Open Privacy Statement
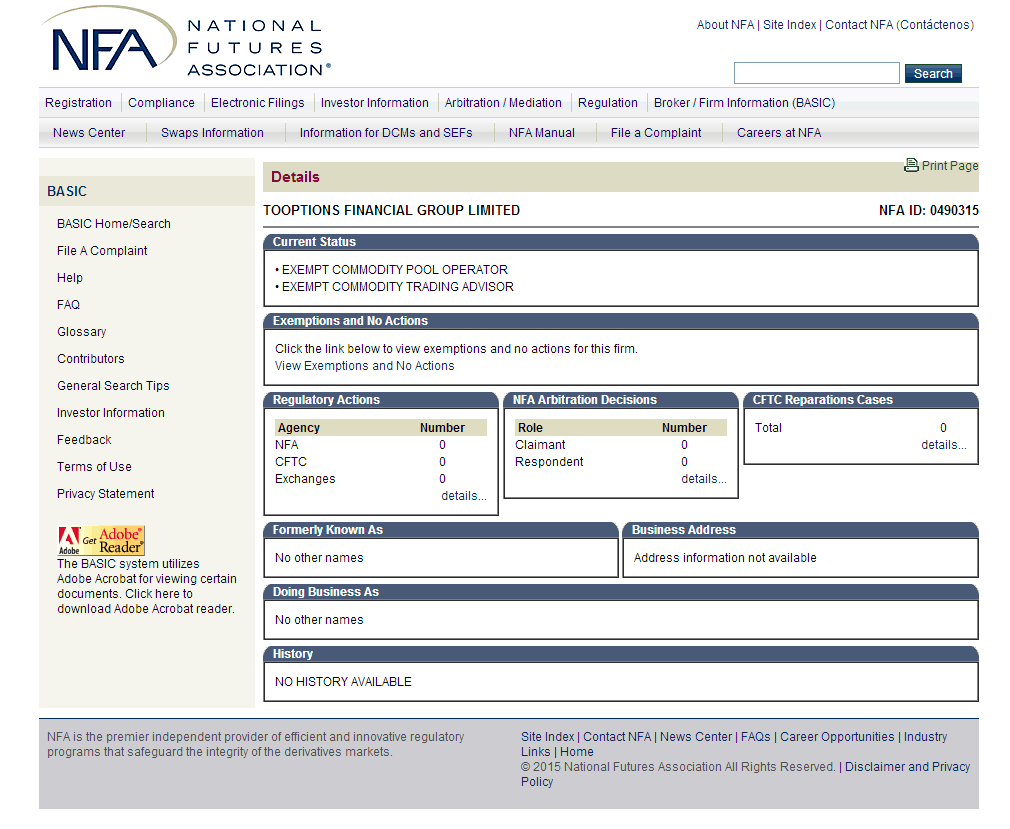 (x=106, y=494)
